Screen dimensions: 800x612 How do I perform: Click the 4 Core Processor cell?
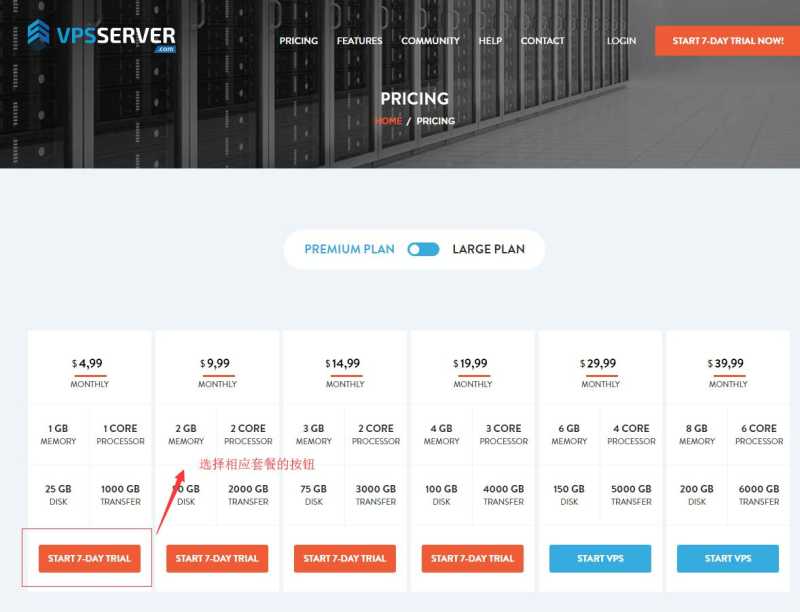(631, 435)
